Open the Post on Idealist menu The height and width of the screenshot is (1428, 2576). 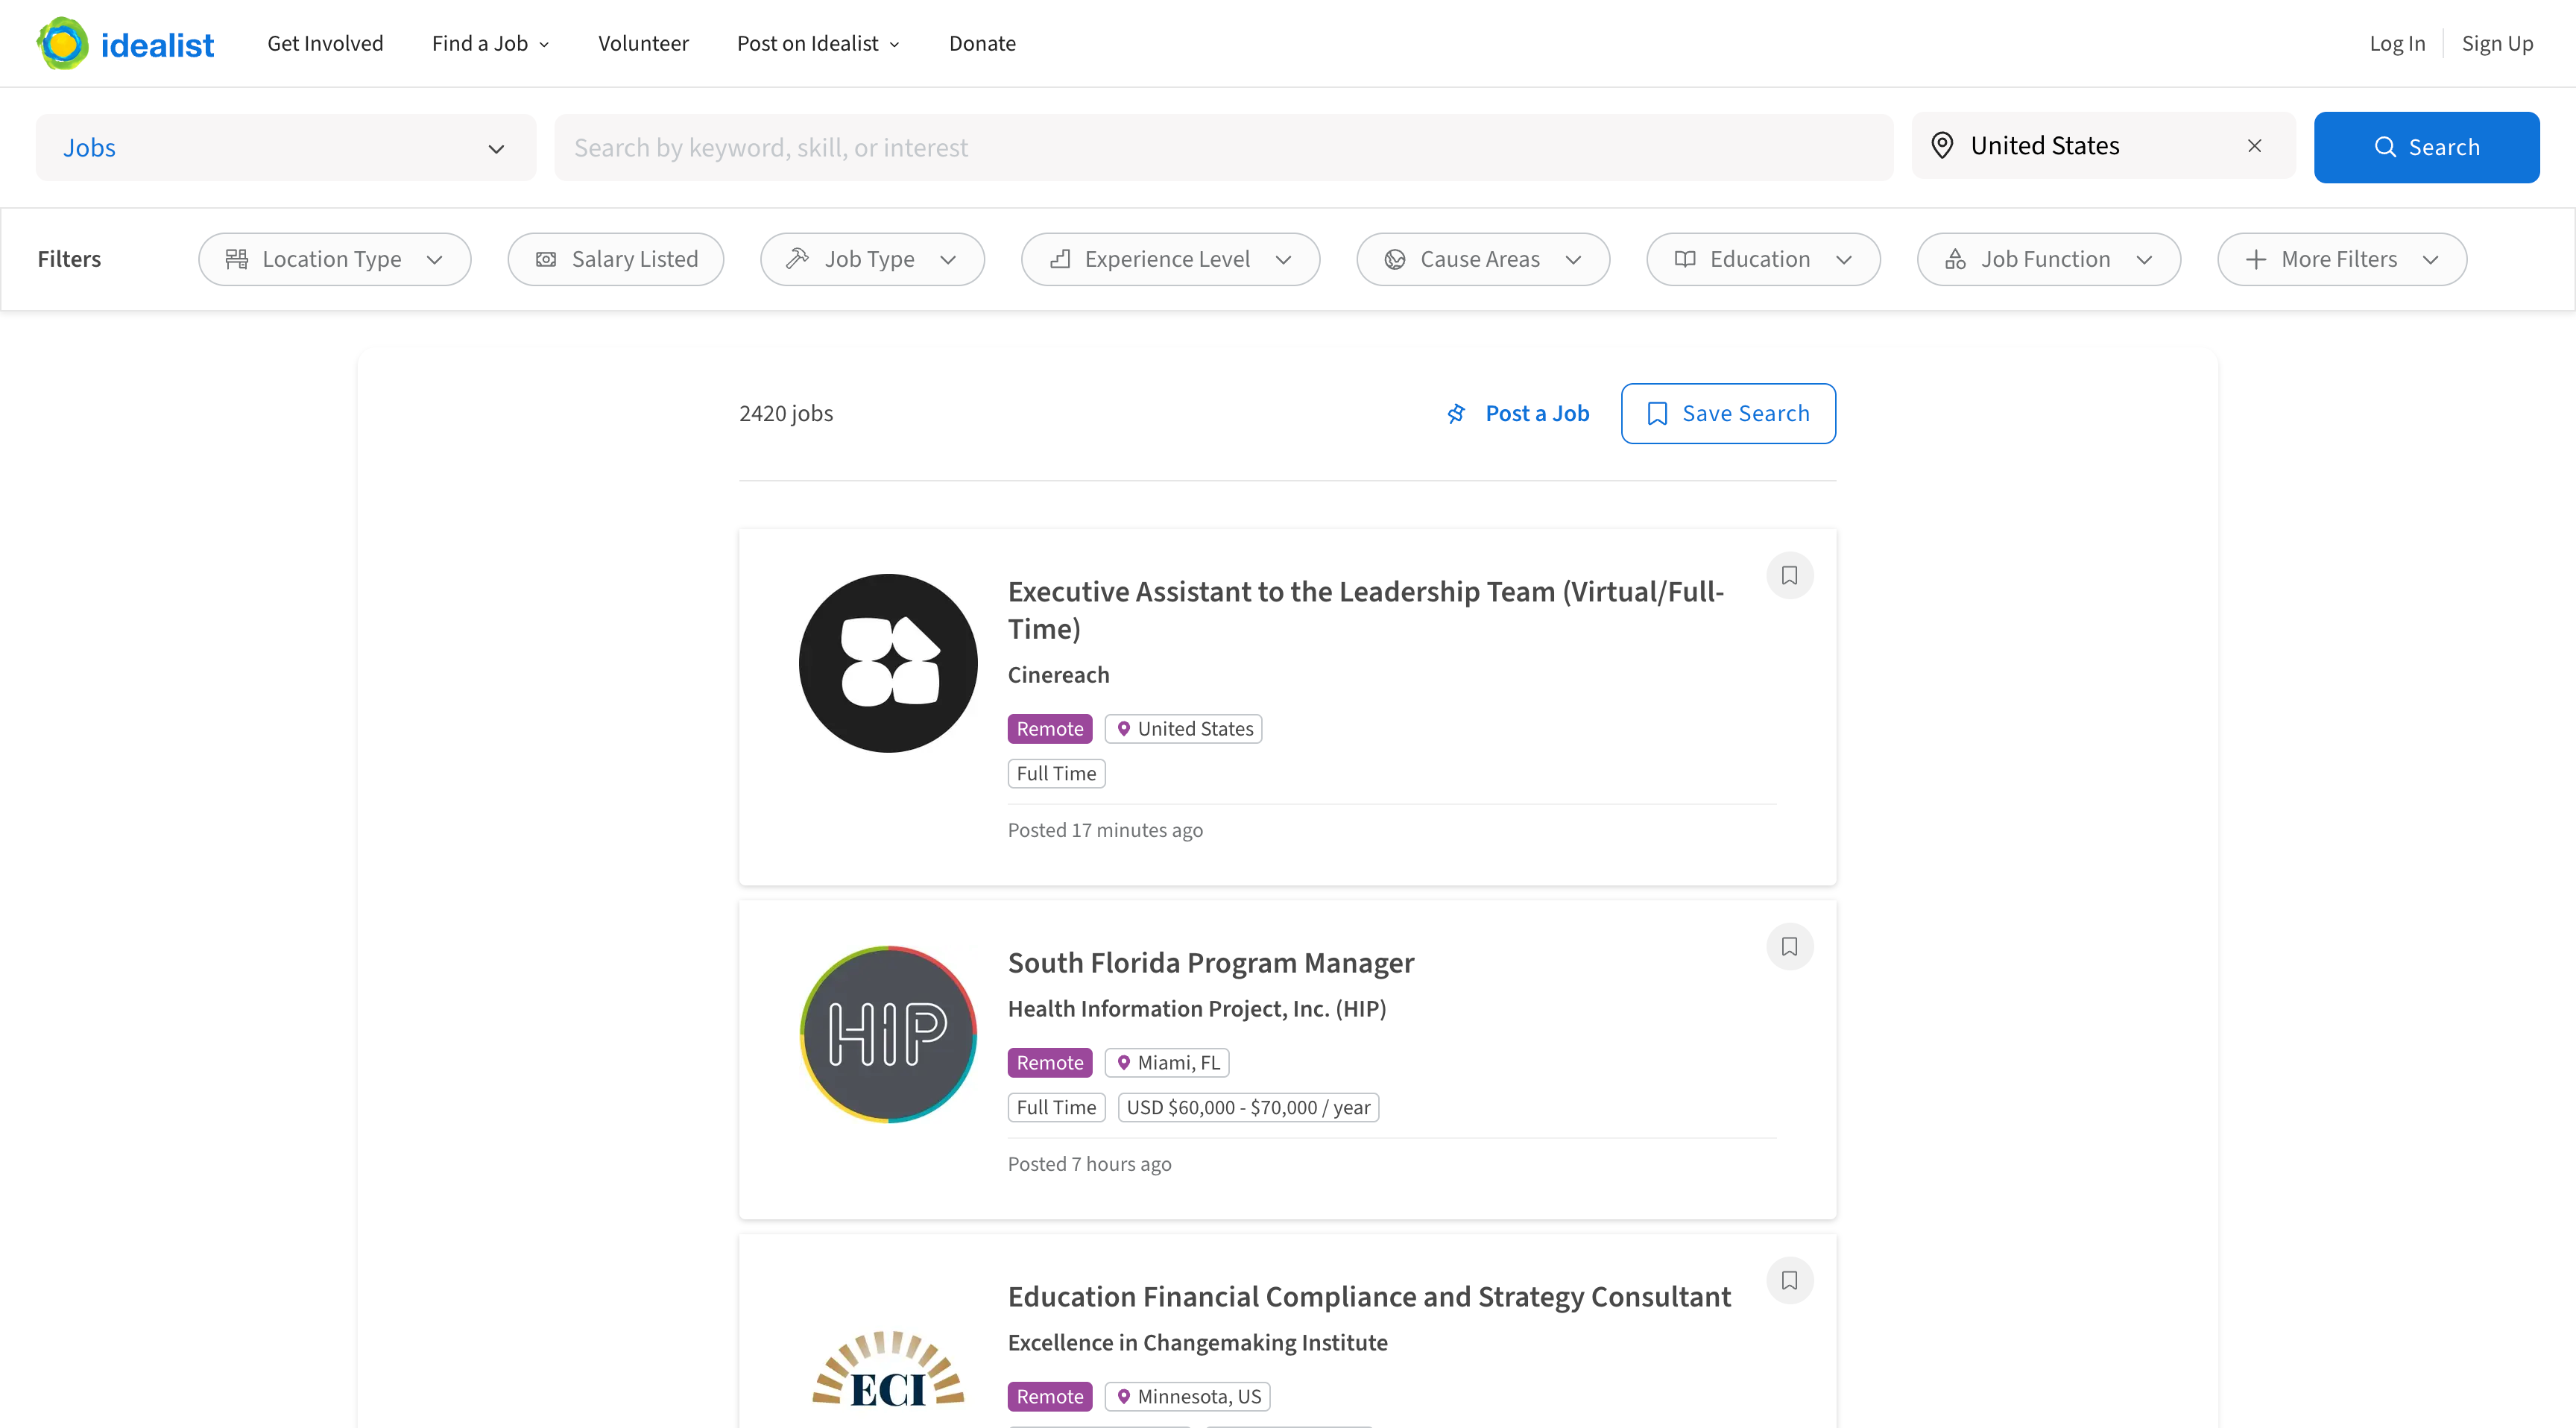pos(818,43)
